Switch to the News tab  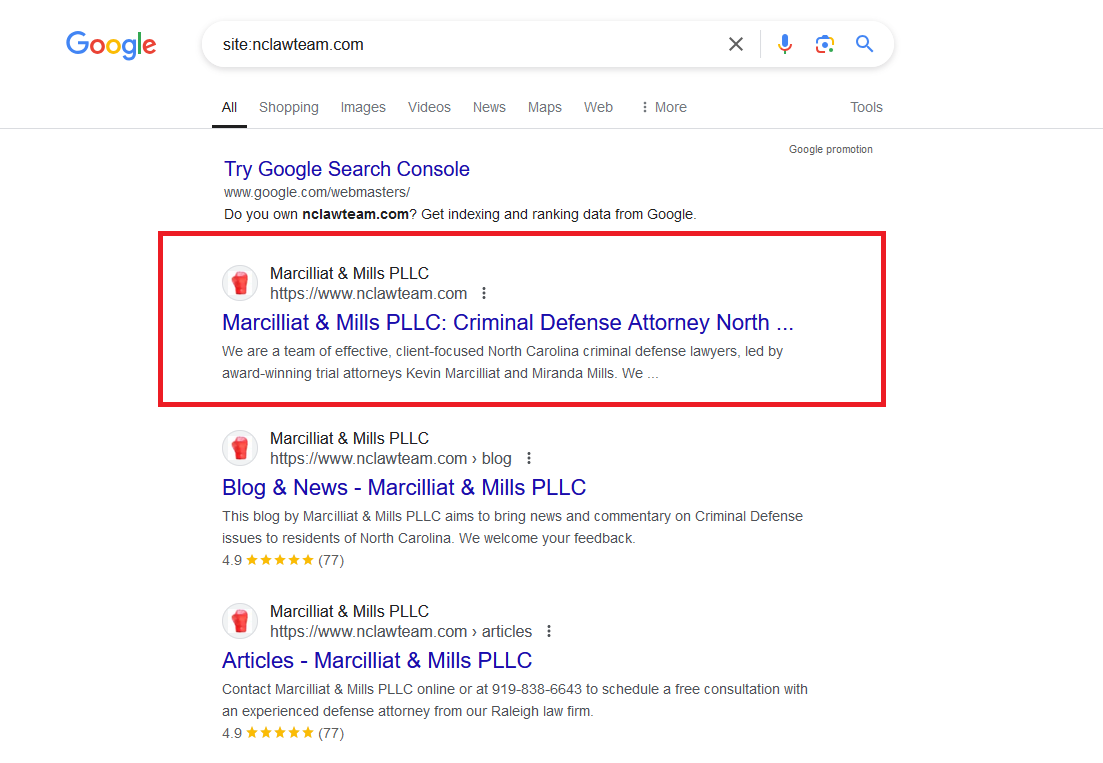[x=489, y=107]
